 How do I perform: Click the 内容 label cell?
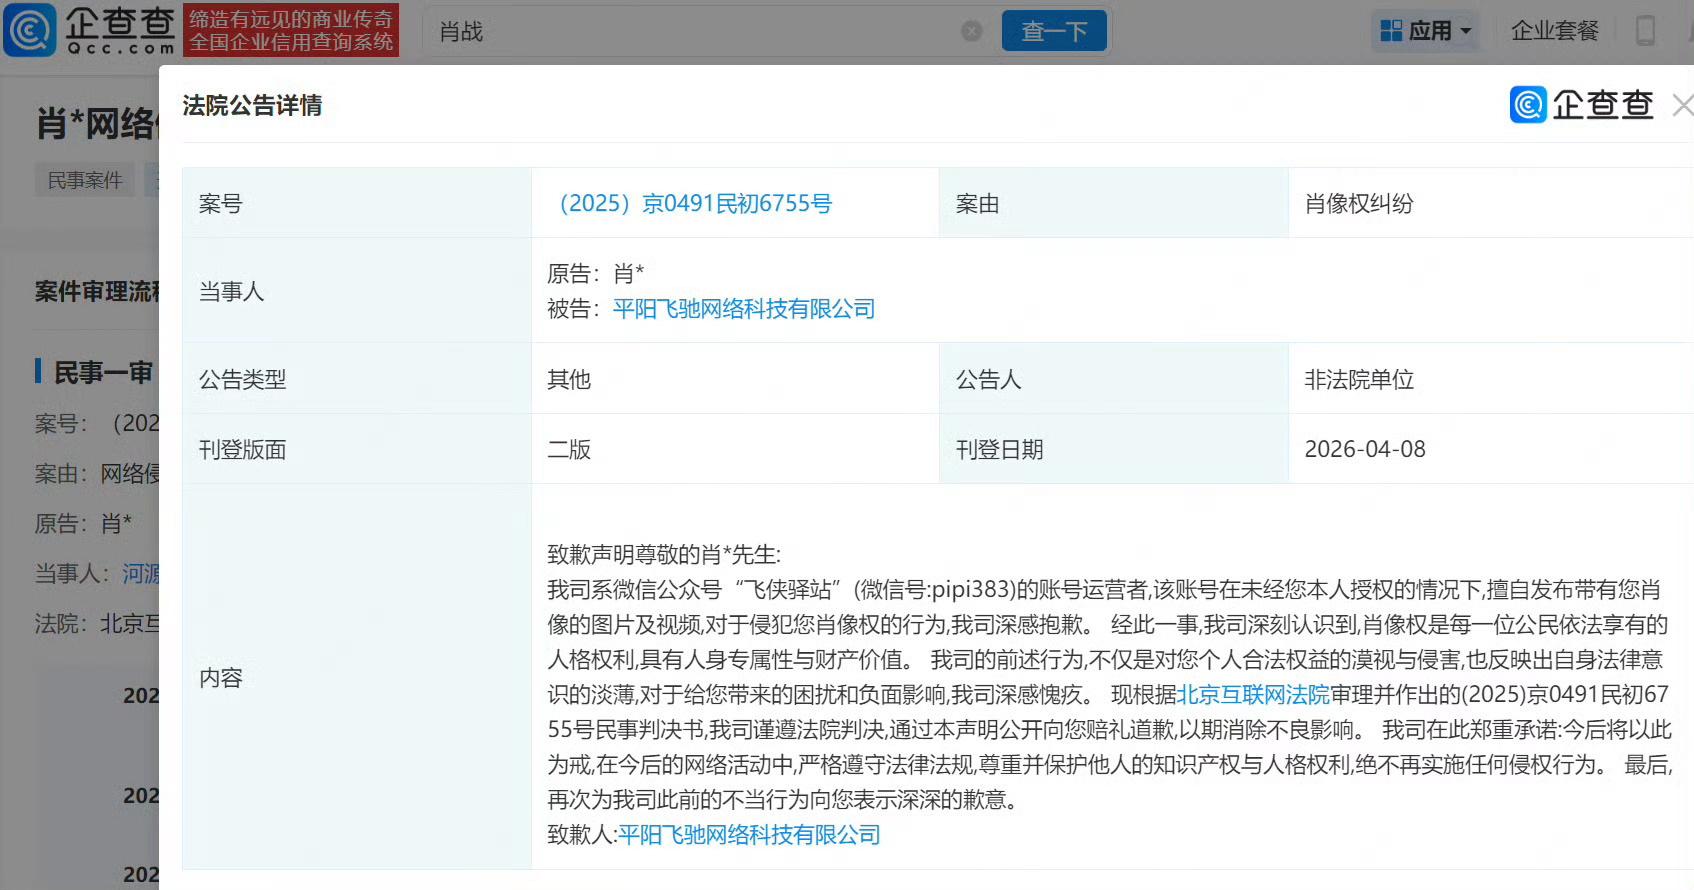[x=357, y=677]
